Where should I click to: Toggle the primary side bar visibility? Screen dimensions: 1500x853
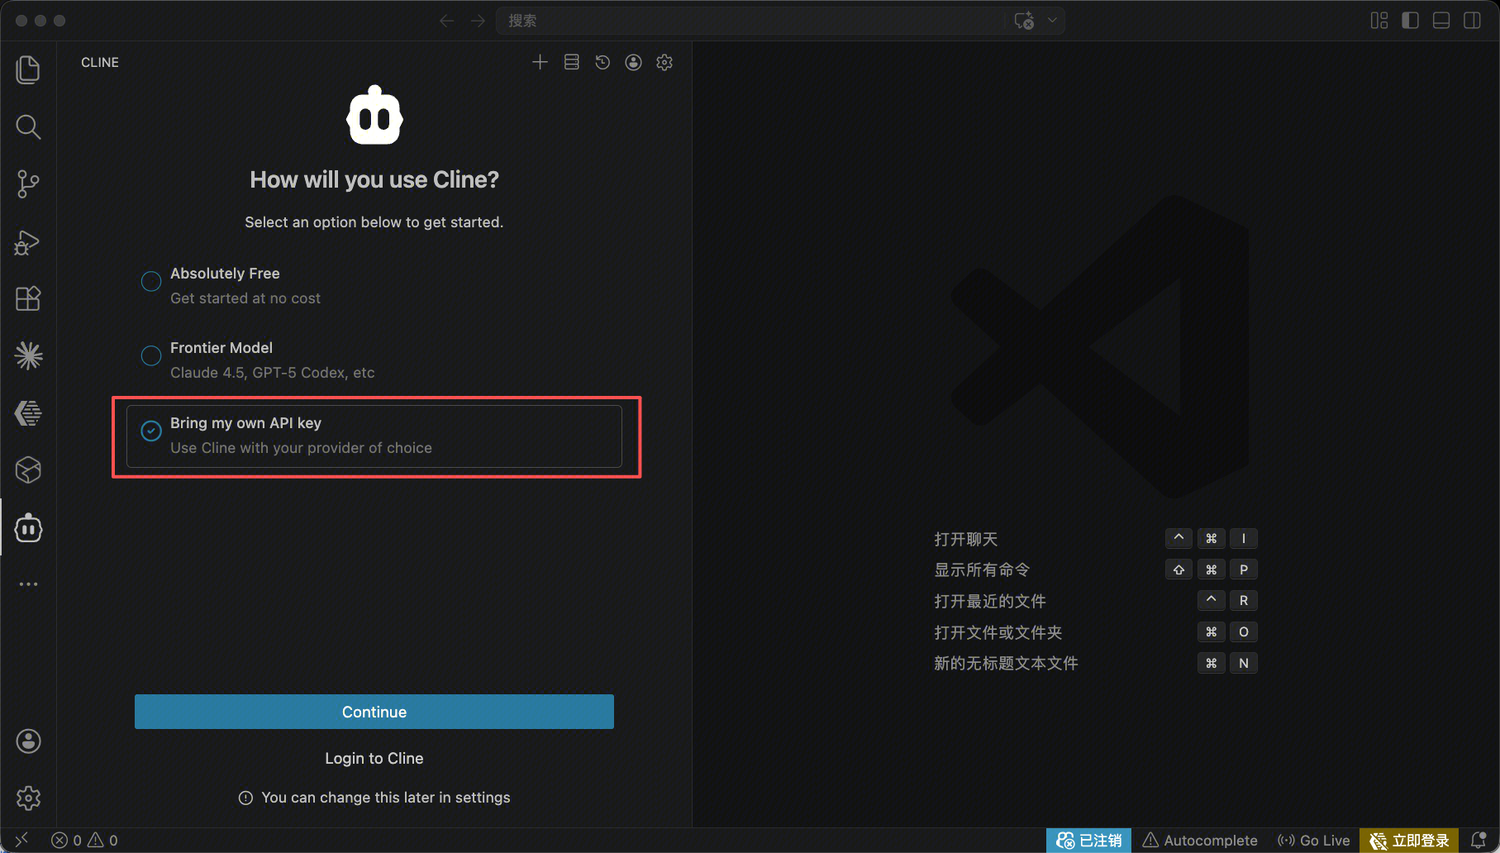point(1410,21)
